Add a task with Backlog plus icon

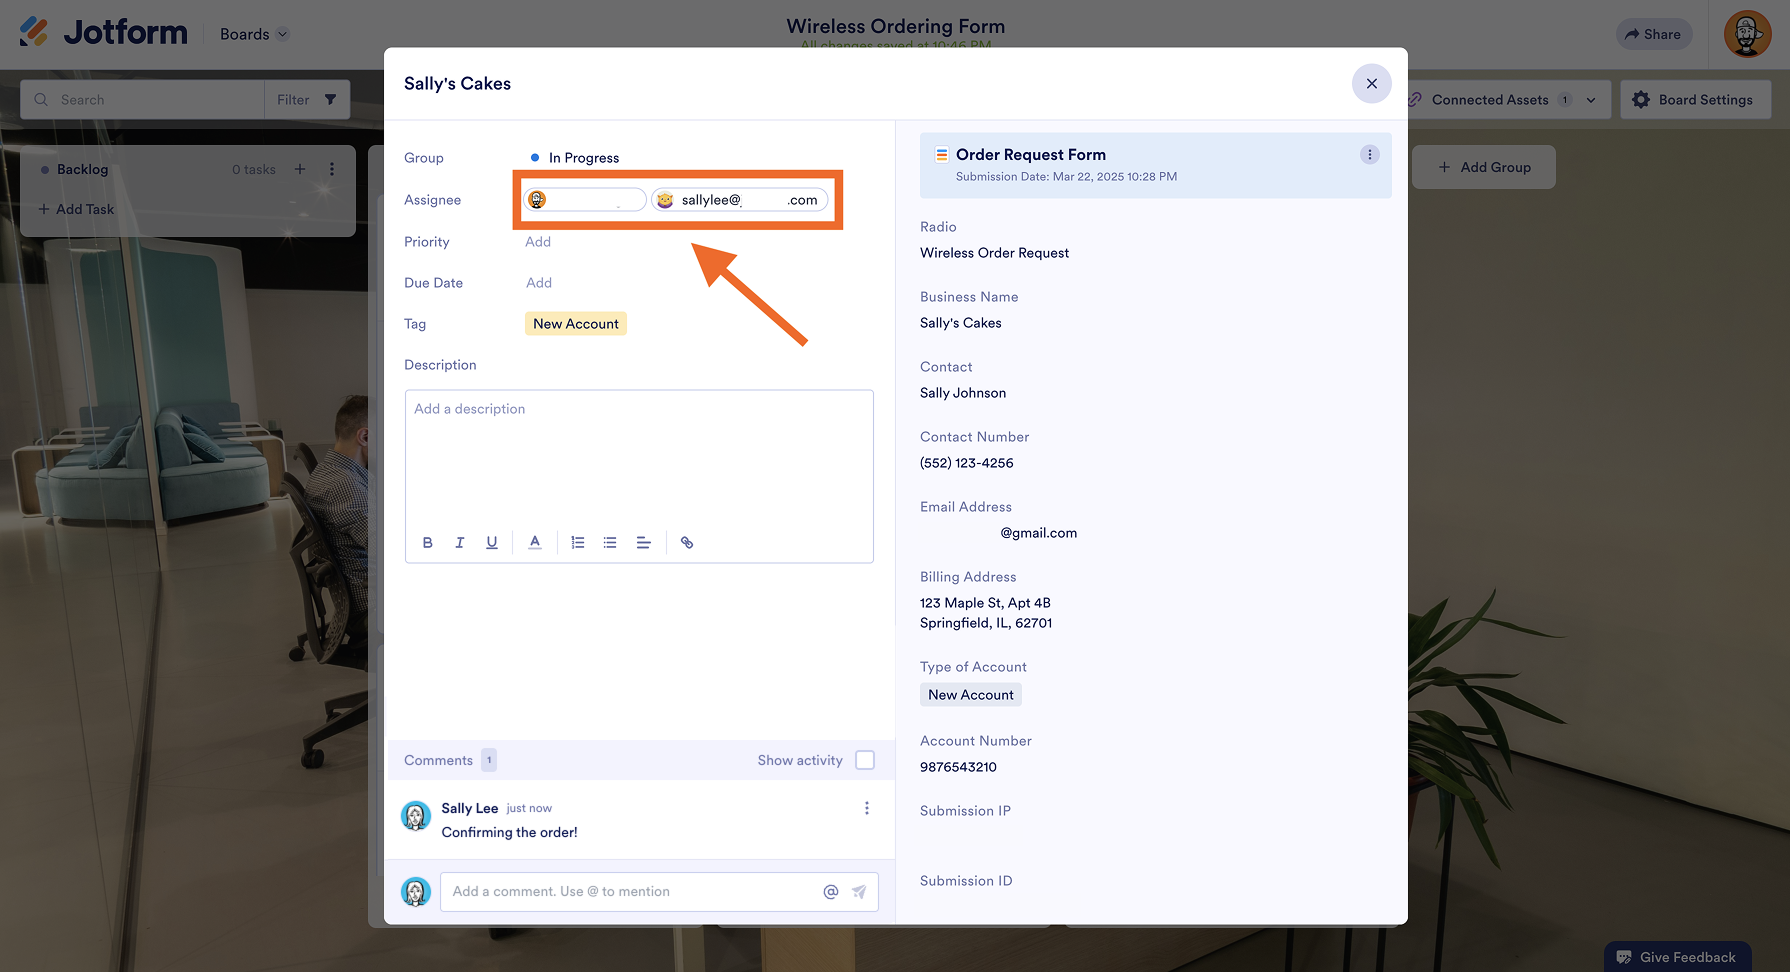[300, 169]
